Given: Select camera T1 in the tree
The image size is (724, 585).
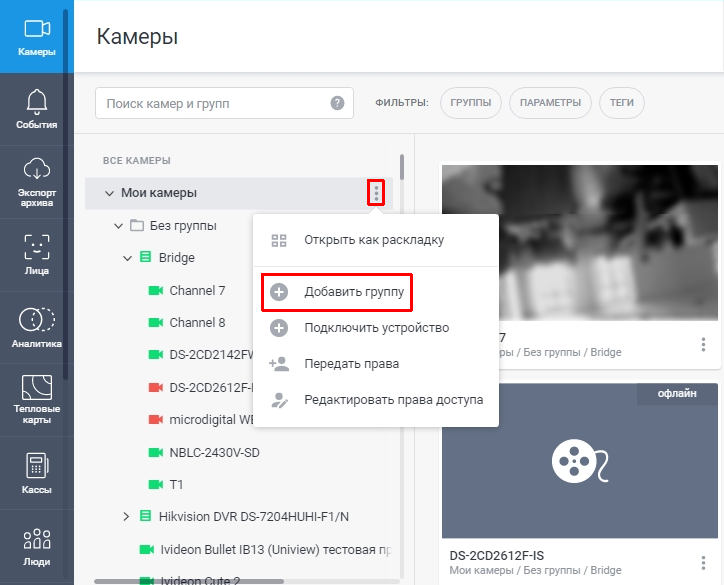Looking at the screenshot, I should [x=176, y=484].
